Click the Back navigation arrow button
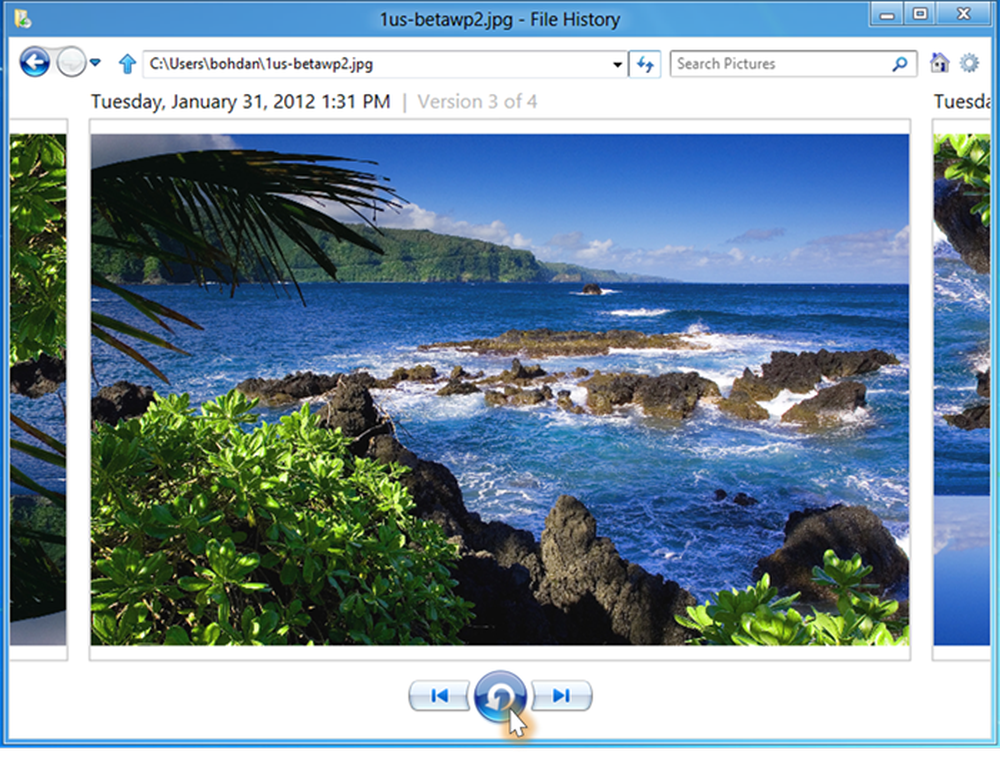 click(x=34, y=63)
